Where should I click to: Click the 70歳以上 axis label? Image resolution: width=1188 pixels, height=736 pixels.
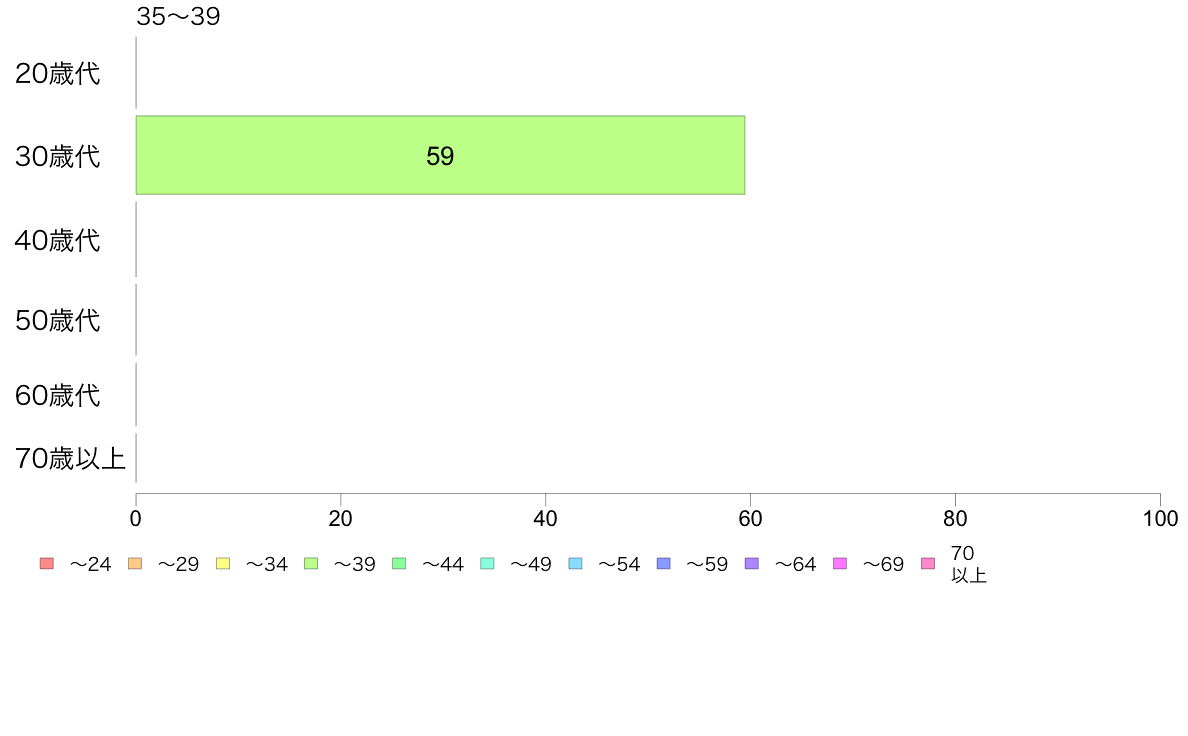[70, 459]
